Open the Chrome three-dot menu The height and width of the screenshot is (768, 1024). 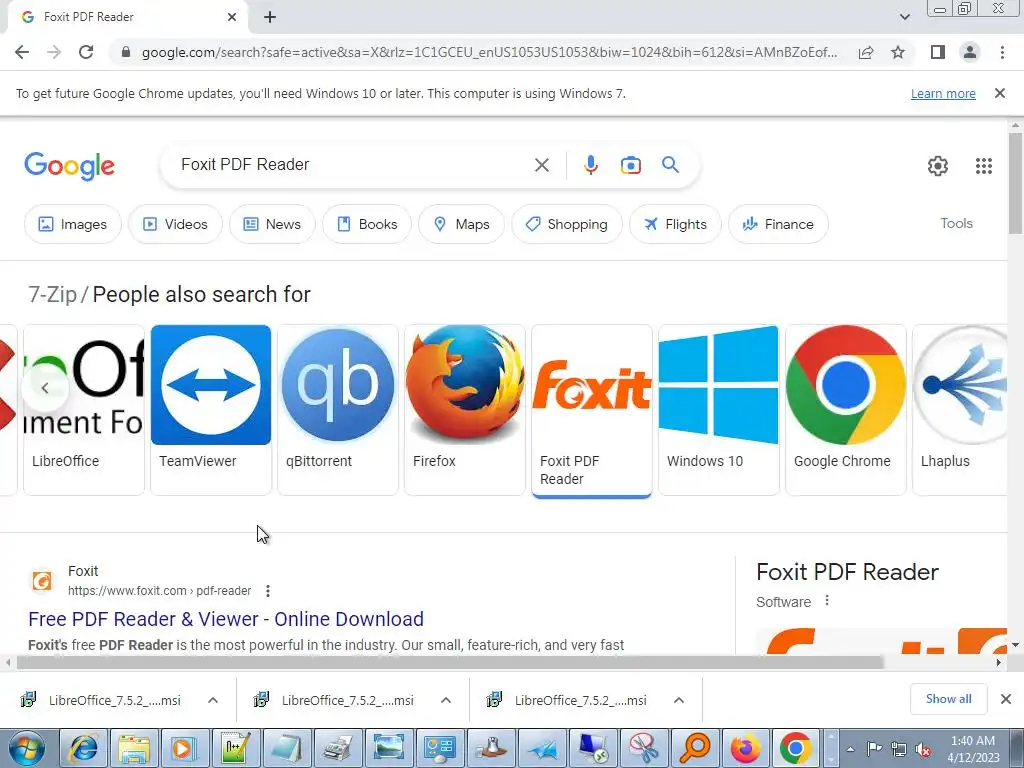pyautogui.click(x=1002, y=52)
